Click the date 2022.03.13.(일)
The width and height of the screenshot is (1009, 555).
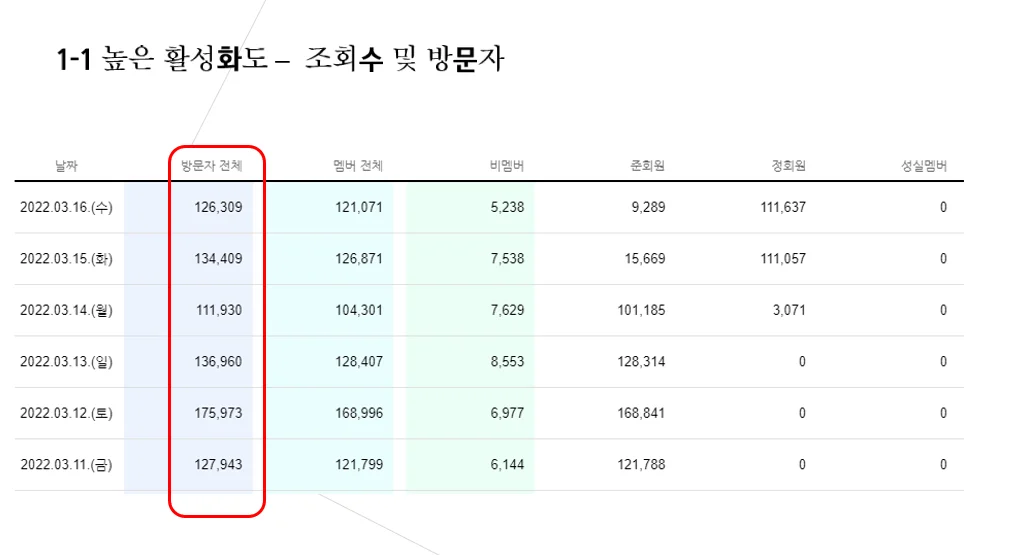[66, 362]
